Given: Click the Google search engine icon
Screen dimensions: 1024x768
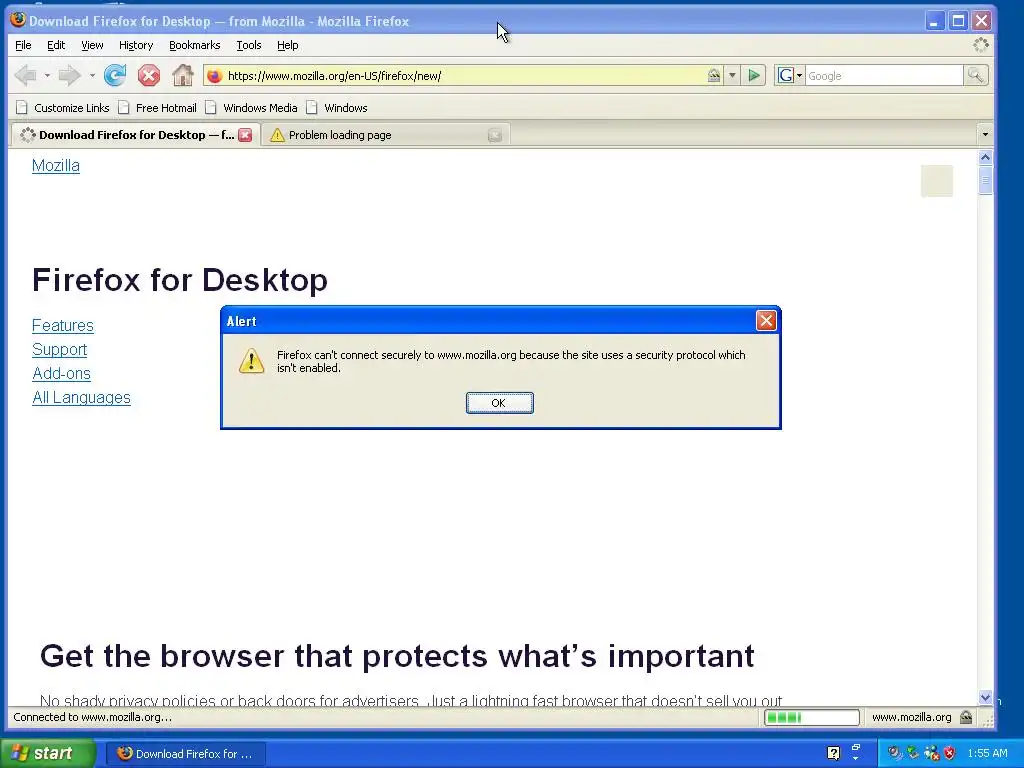Looking at the screenshot, I should click(x=785, y=76).
